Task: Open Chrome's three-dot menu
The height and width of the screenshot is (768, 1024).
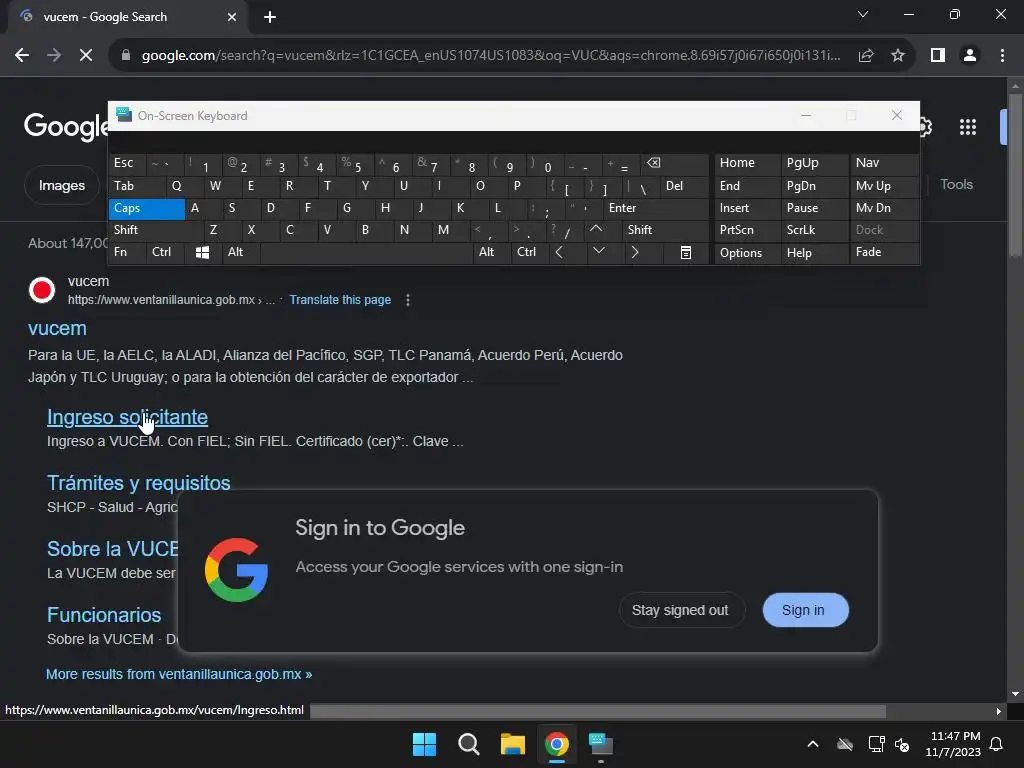Action: pos(1002,56)
